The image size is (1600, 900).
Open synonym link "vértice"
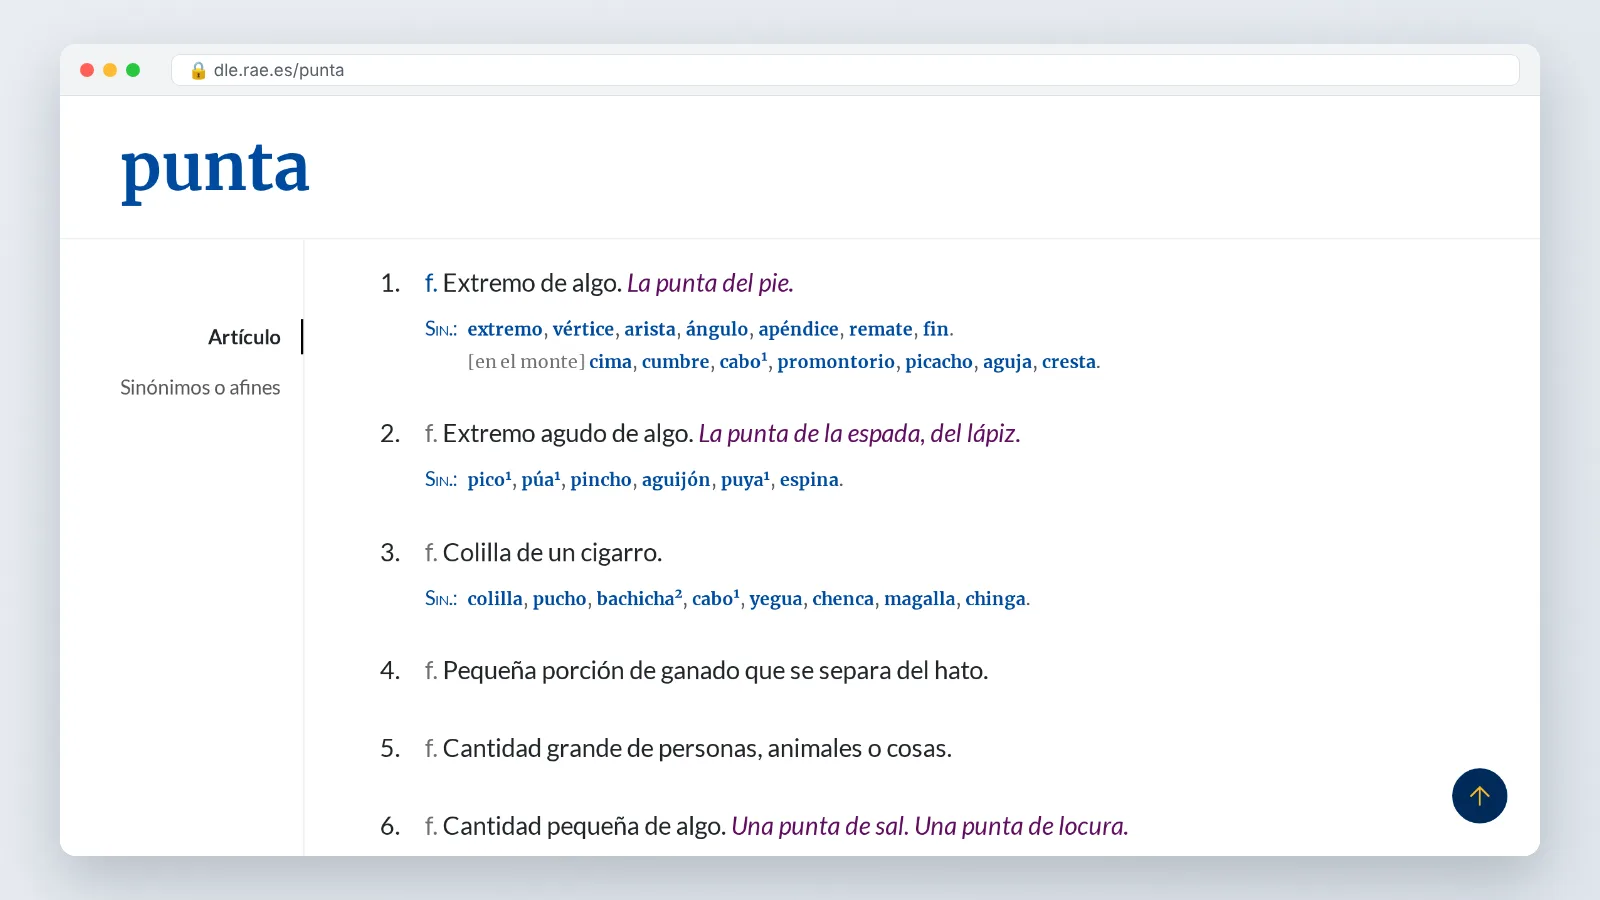tap(583, 329)
